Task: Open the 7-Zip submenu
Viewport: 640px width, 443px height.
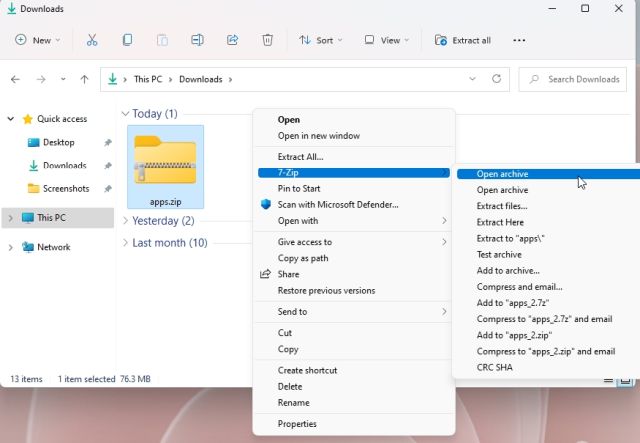Action: click(x=353, y=173)
